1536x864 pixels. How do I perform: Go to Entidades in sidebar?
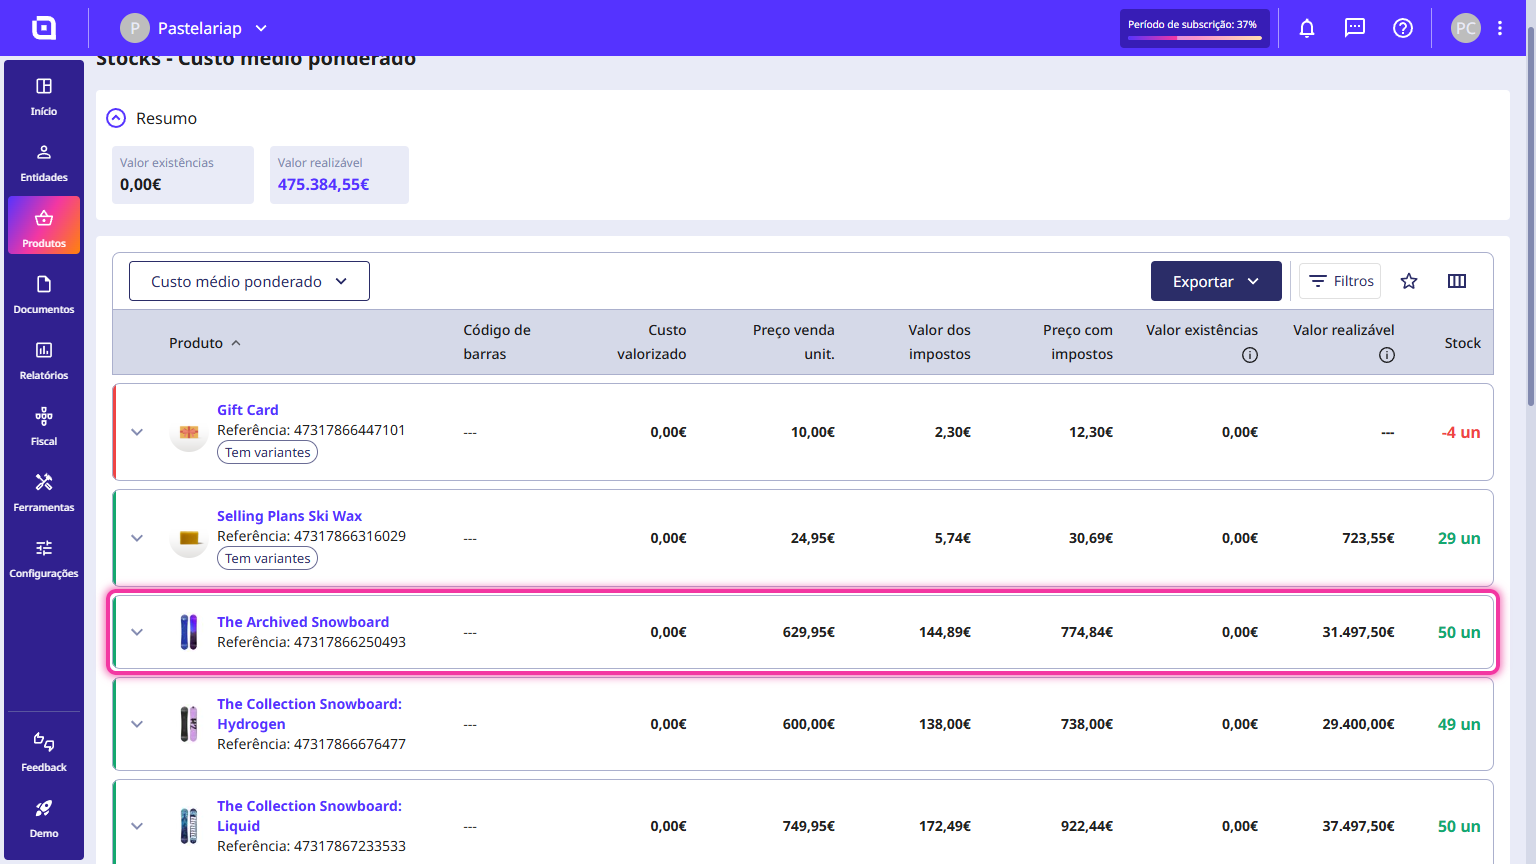point(44,162)
